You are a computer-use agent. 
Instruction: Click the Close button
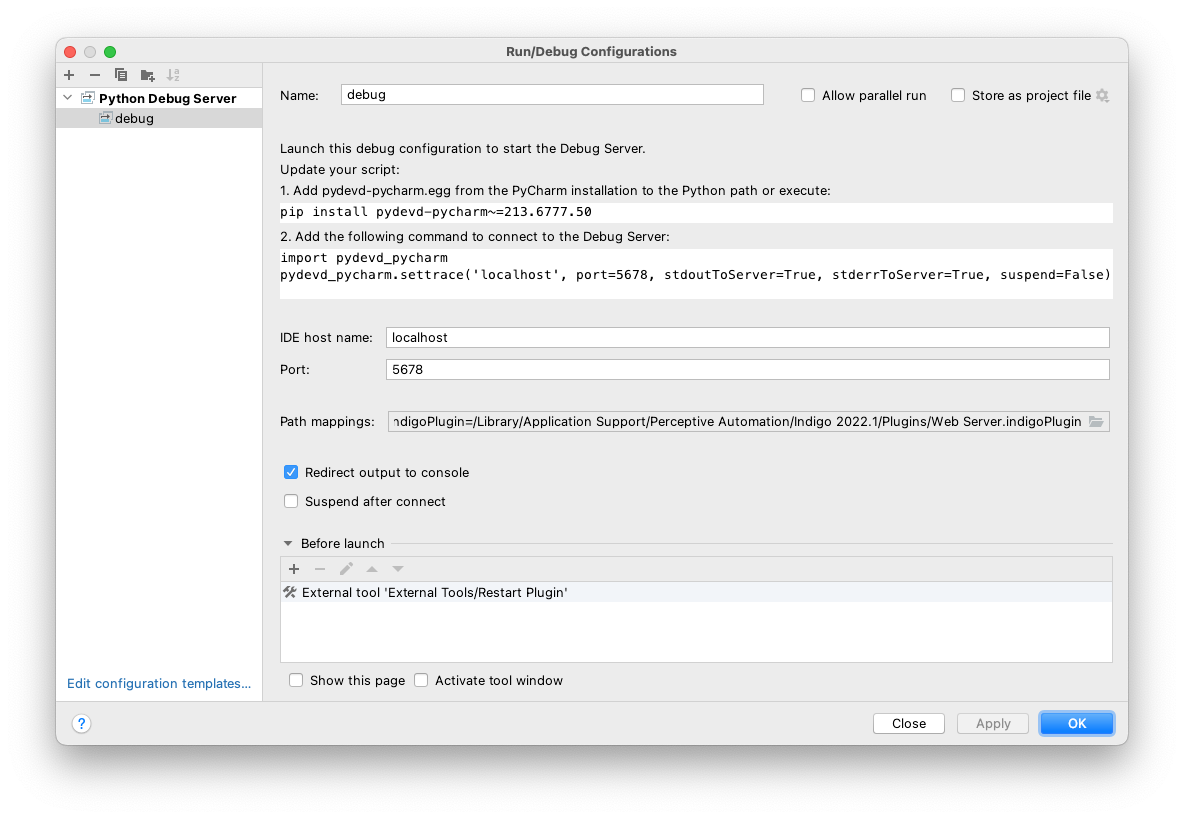coord(908,723)
